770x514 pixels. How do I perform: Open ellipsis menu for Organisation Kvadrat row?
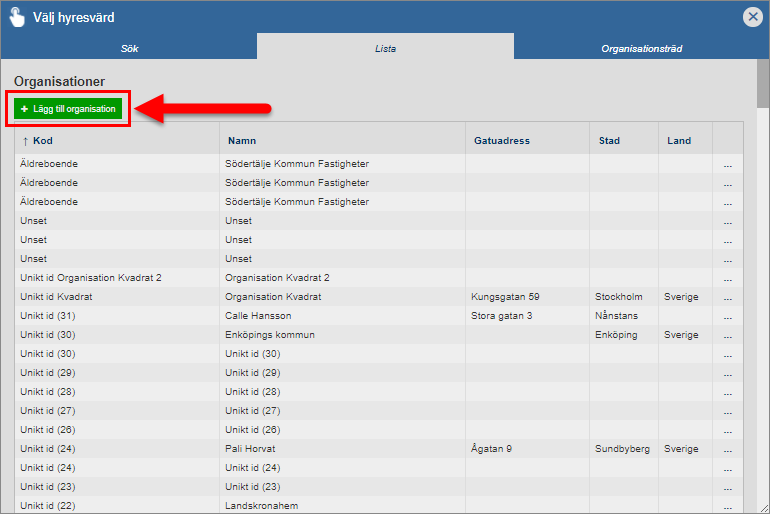[x=728, y=297]
